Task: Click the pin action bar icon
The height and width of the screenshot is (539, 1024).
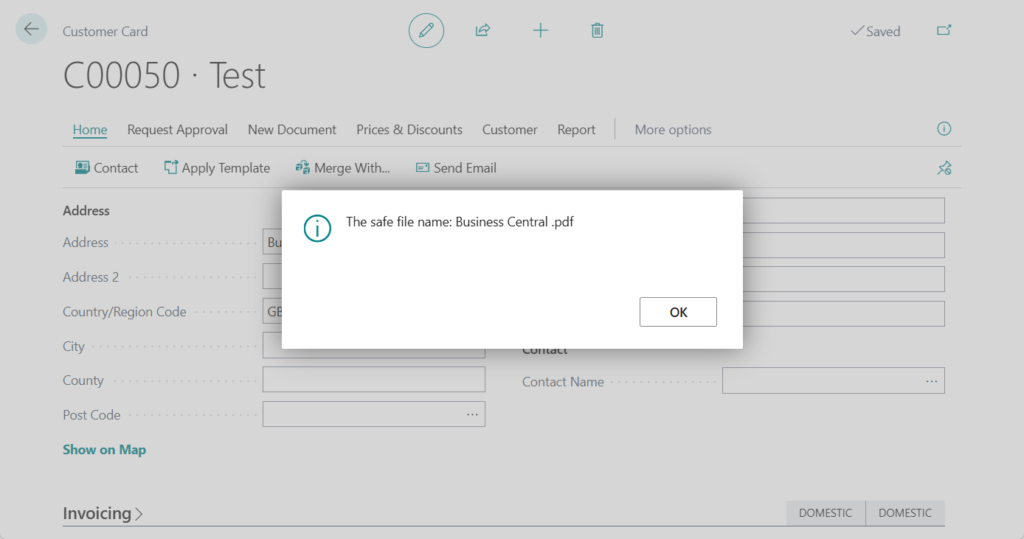Action: 943,168
